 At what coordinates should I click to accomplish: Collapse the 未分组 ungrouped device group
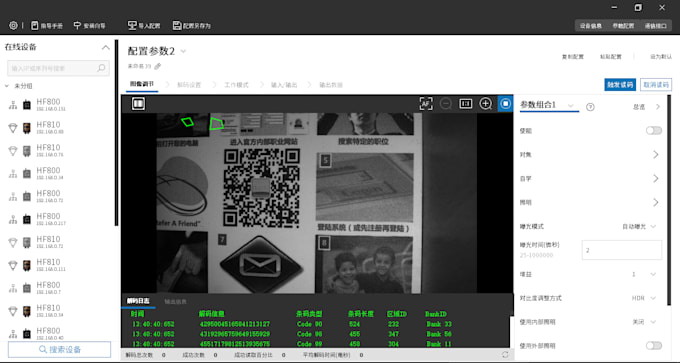coord(7,86)
